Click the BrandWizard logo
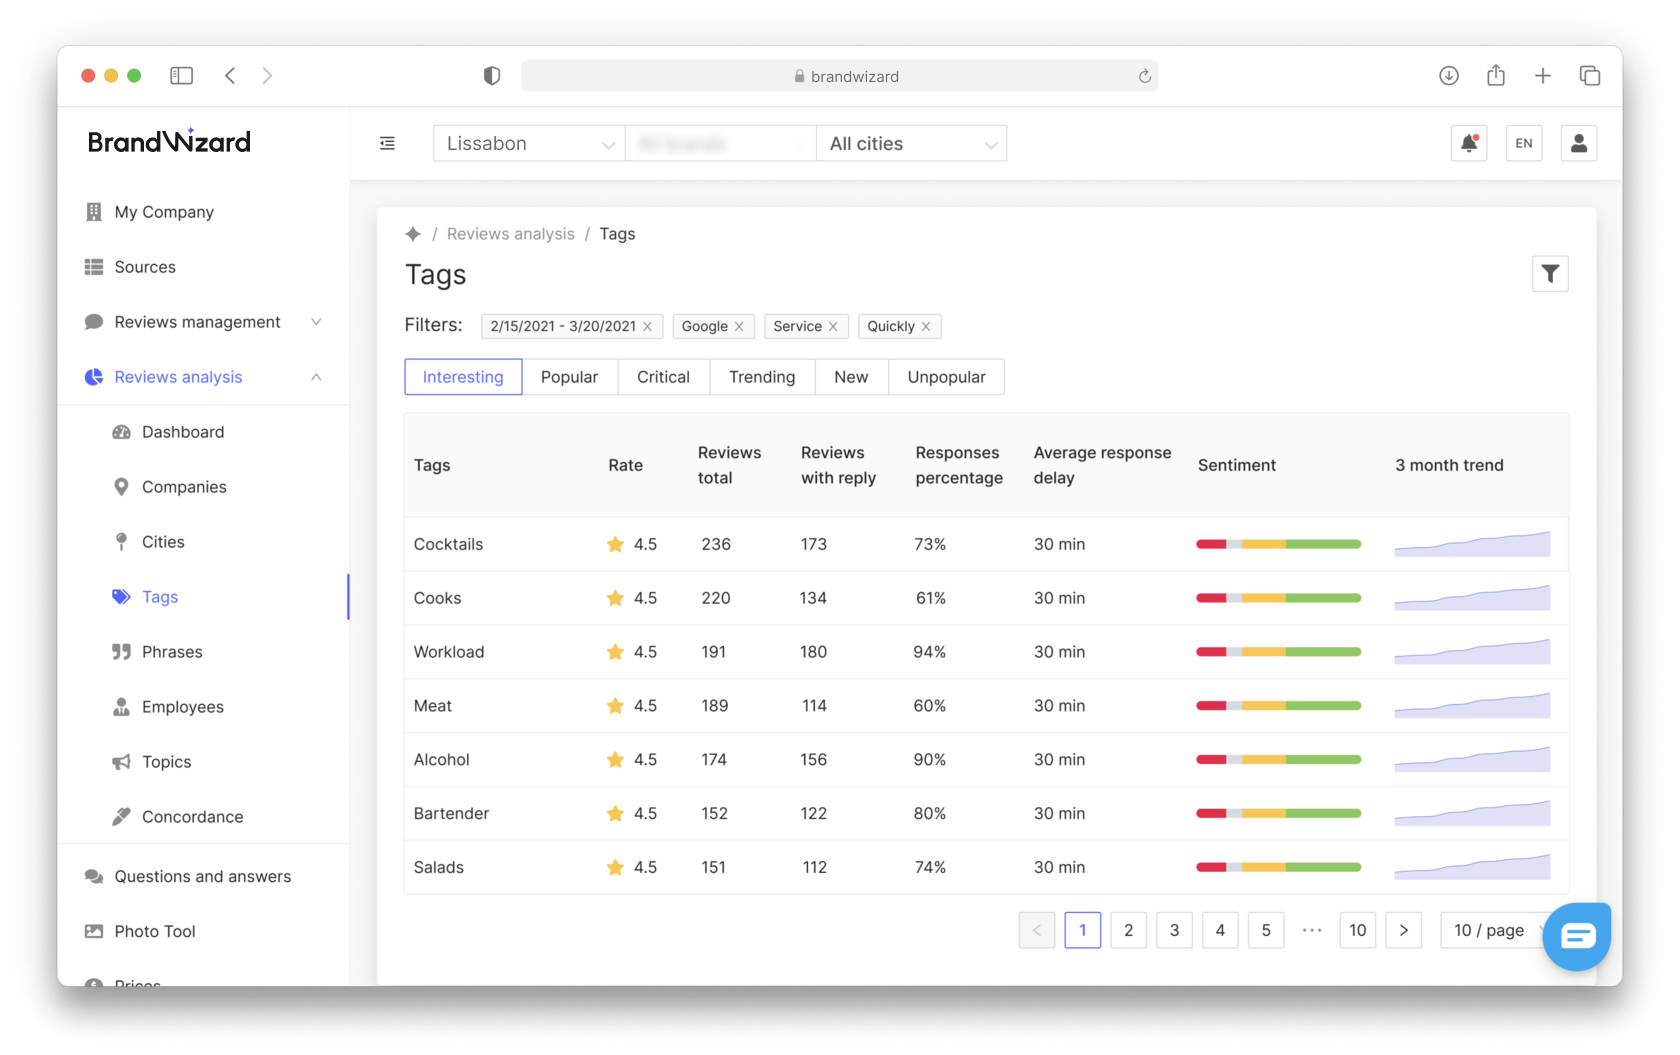Screen dimensions: 1680x1055 pyautogui.click(x=169, y=142)
